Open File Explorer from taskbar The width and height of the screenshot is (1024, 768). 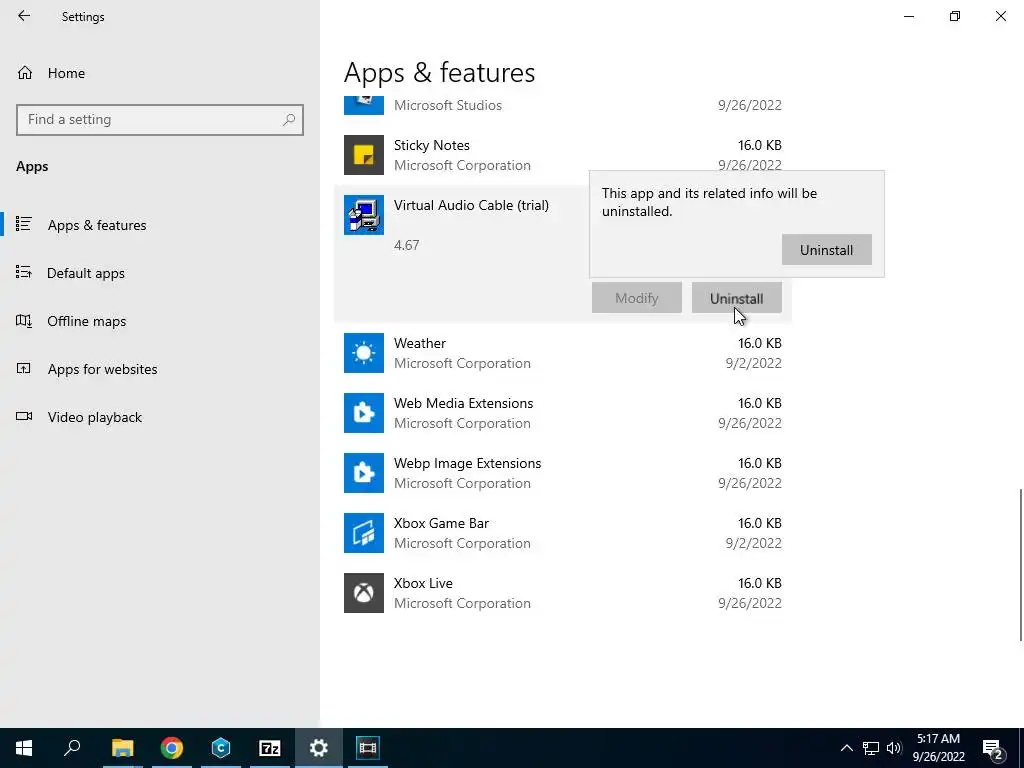pyautogui.click(x=122, y=748)
